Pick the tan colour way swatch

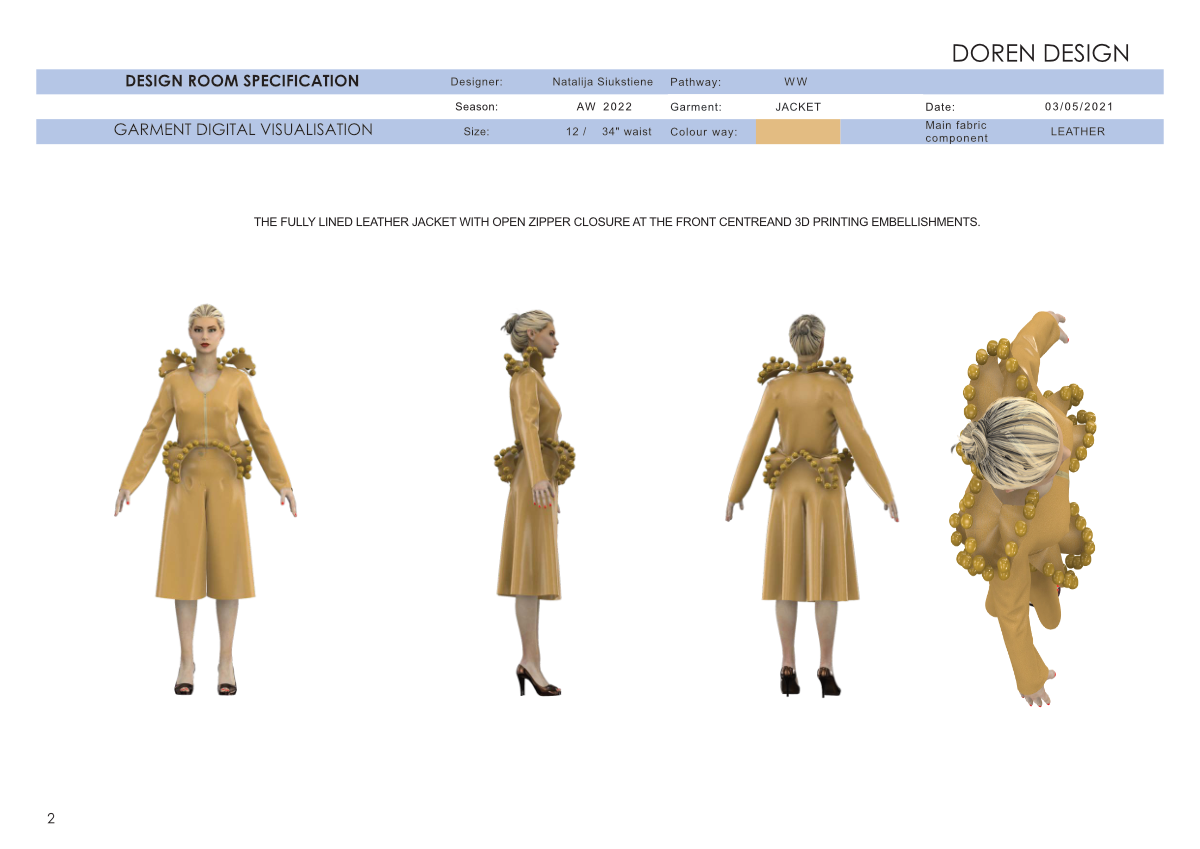click(x=798, y=132)
